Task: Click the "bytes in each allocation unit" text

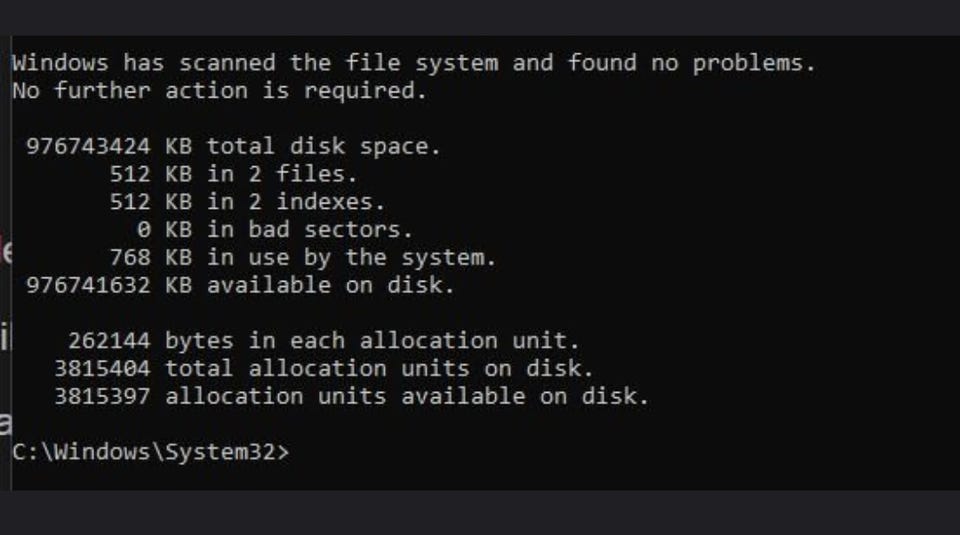Action: click(x=372, y=340)
